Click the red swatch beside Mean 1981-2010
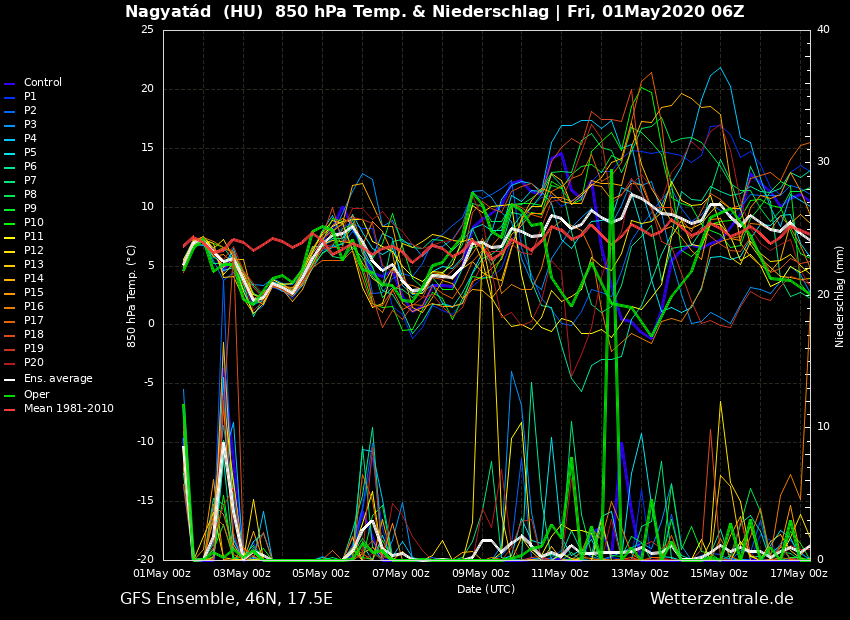The height and width of the screenshot is (620, 850). click(x=10, y=410)
